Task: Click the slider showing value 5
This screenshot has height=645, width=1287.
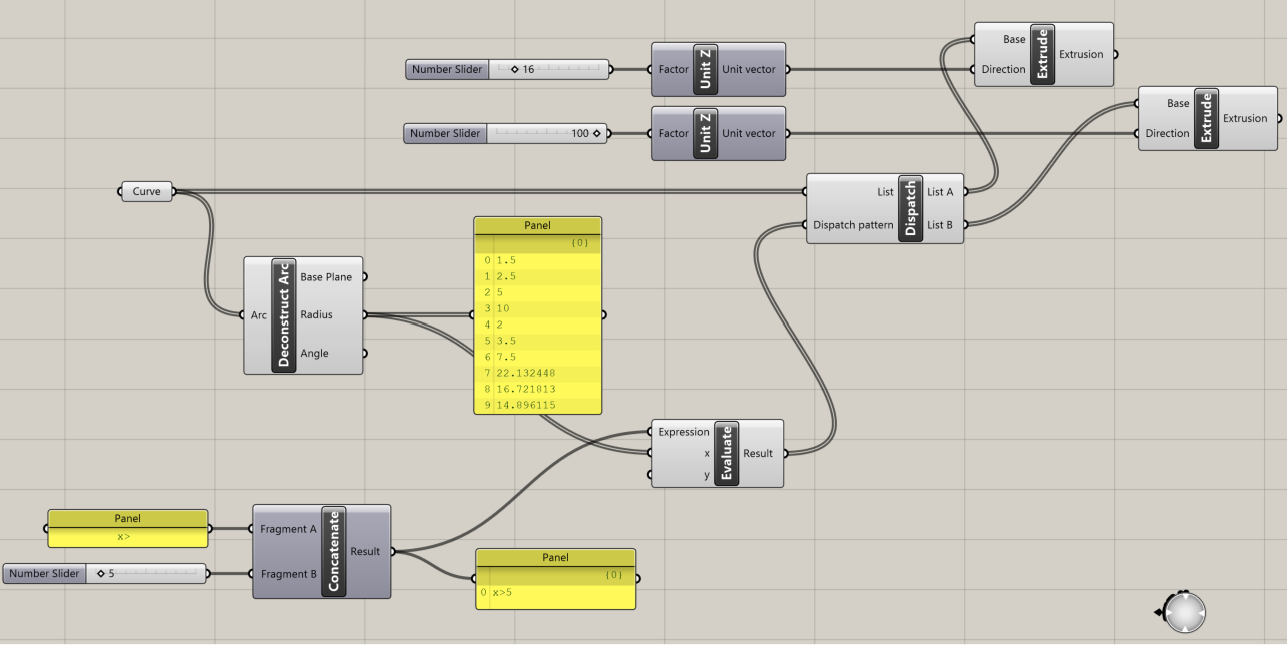Action: pos(146,574)
